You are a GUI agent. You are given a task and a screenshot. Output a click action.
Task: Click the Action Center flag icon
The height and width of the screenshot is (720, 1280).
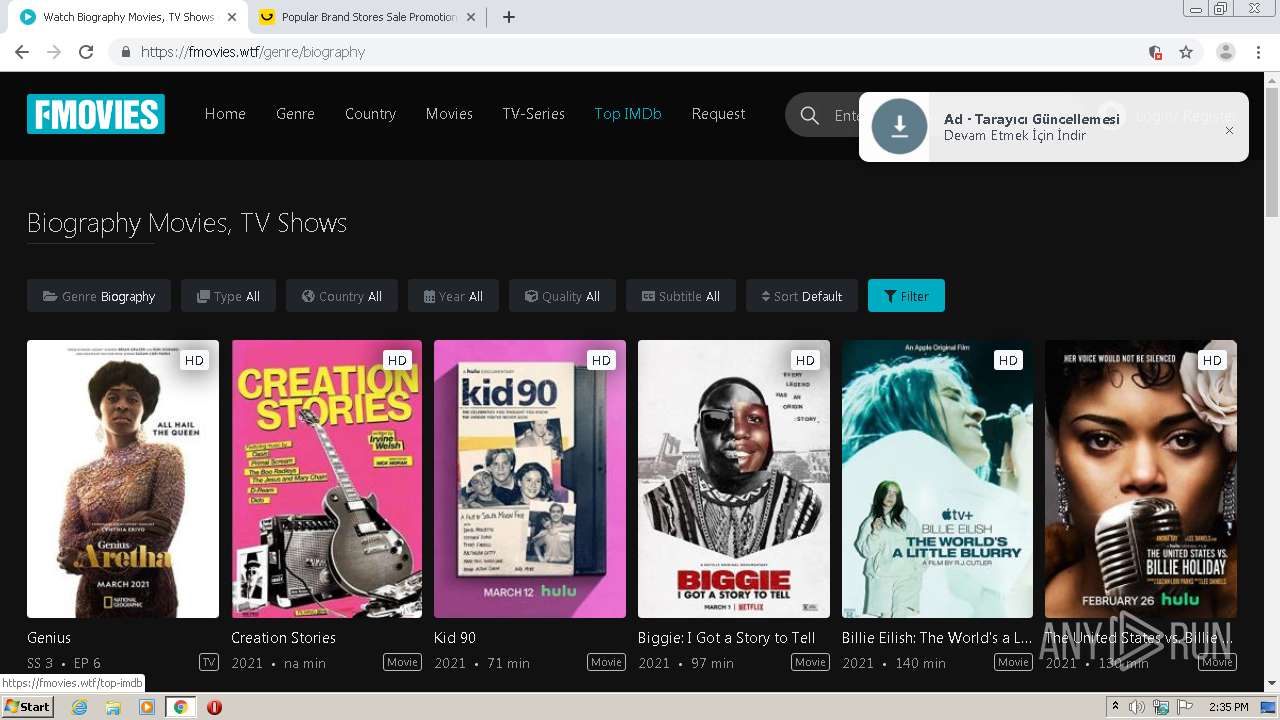click(1185, 707)
